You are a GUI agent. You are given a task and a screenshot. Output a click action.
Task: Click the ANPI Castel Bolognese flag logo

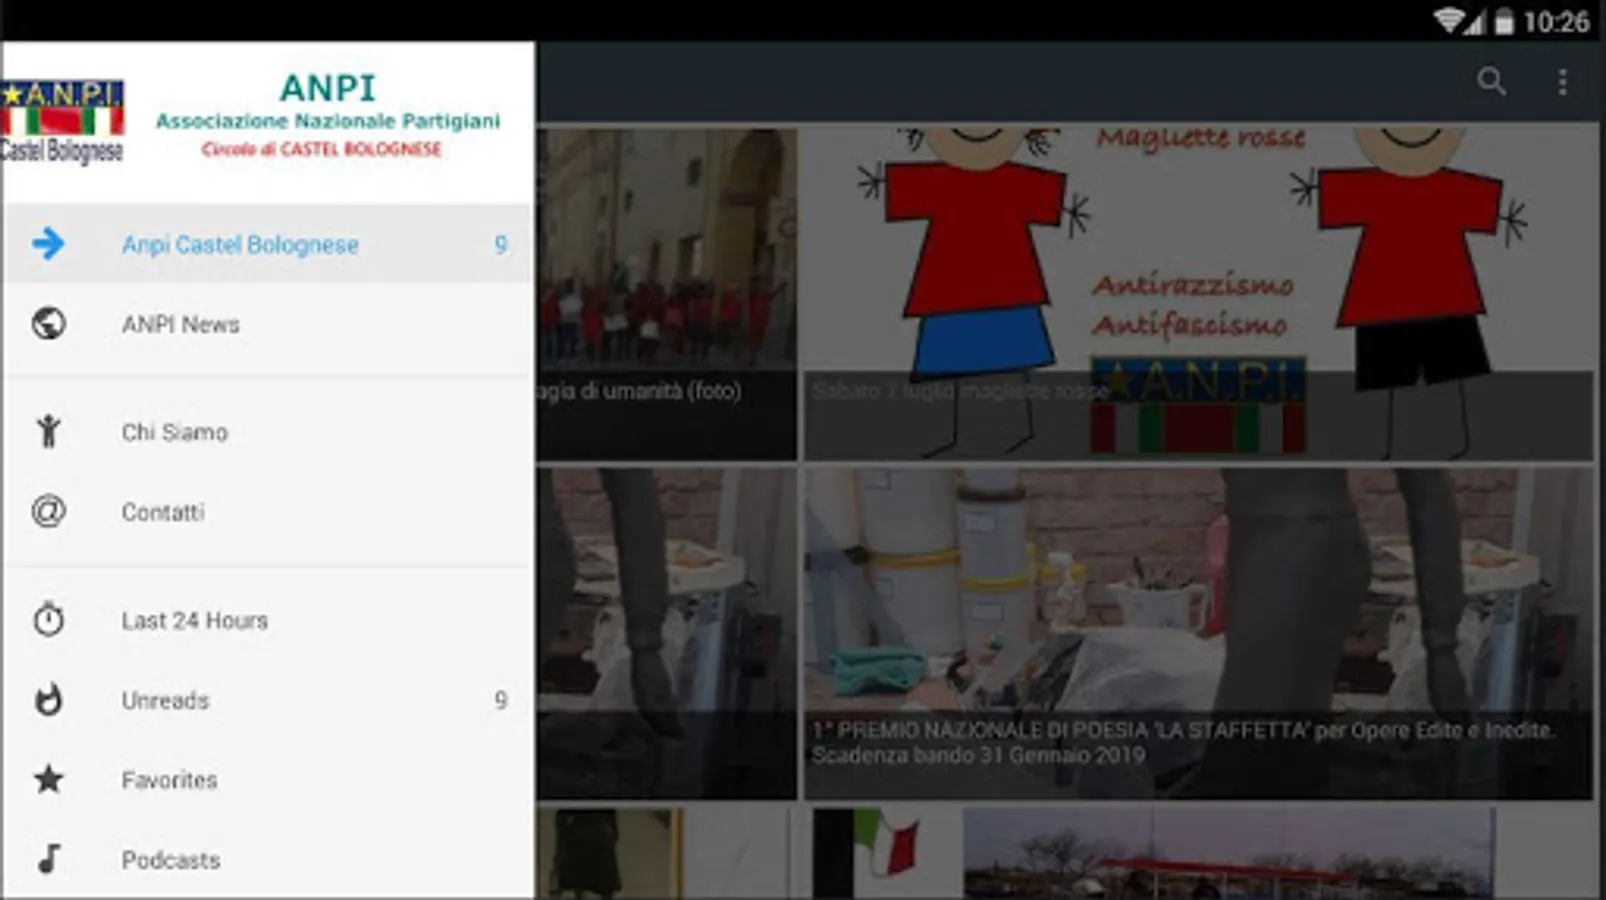pyautogui.click(x=62, y=122)
